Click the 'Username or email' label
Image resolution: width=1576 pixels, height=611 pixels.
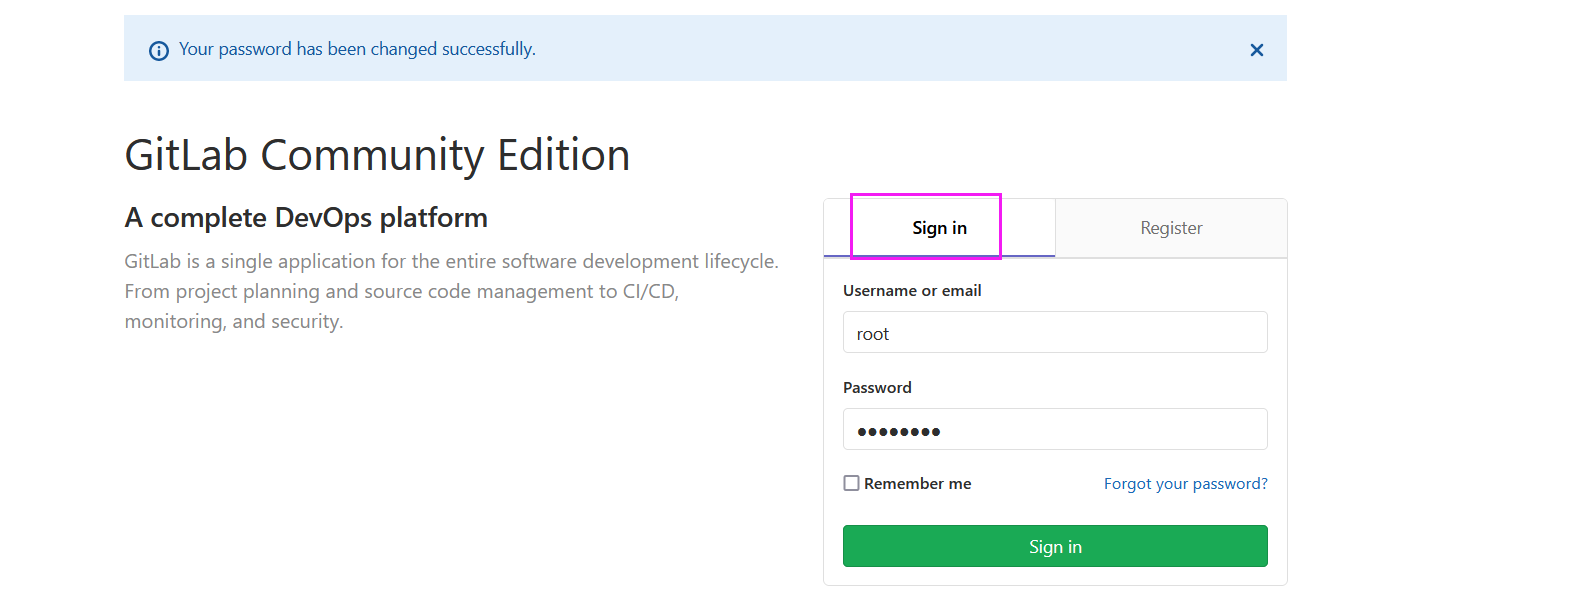coord(912,291)
